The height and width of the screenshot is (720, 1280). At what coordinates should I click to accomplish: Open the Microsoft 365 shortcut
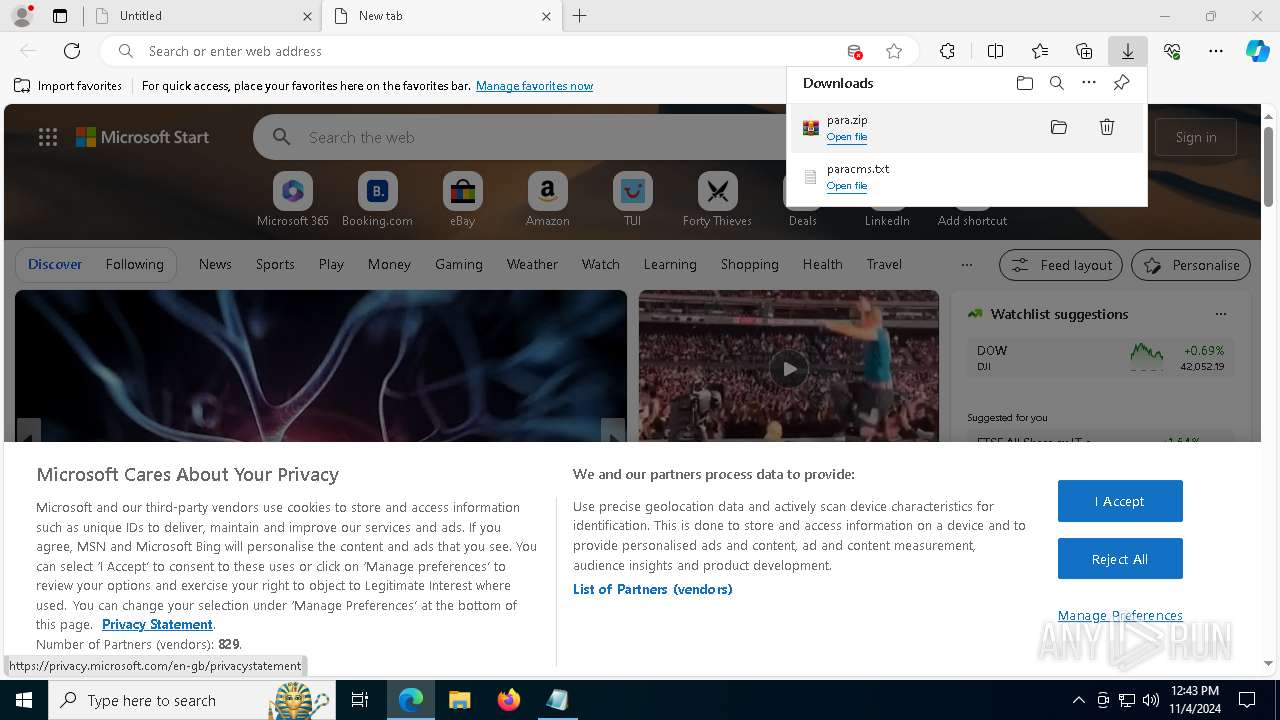coord(293,200)
